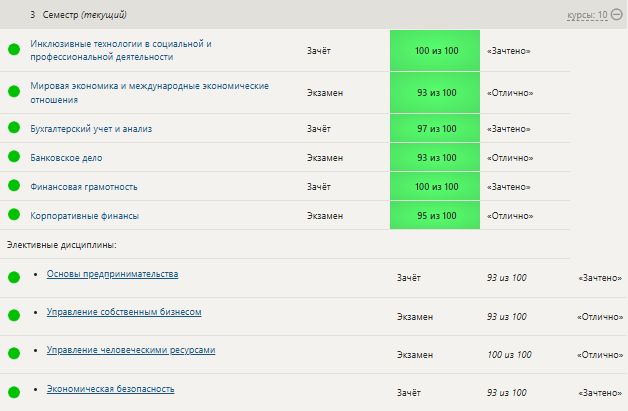This screenshot has width=628, height=411.
Task: Follow the «Управление человеческими ресурсами» link
Action: tap(131, 350)
